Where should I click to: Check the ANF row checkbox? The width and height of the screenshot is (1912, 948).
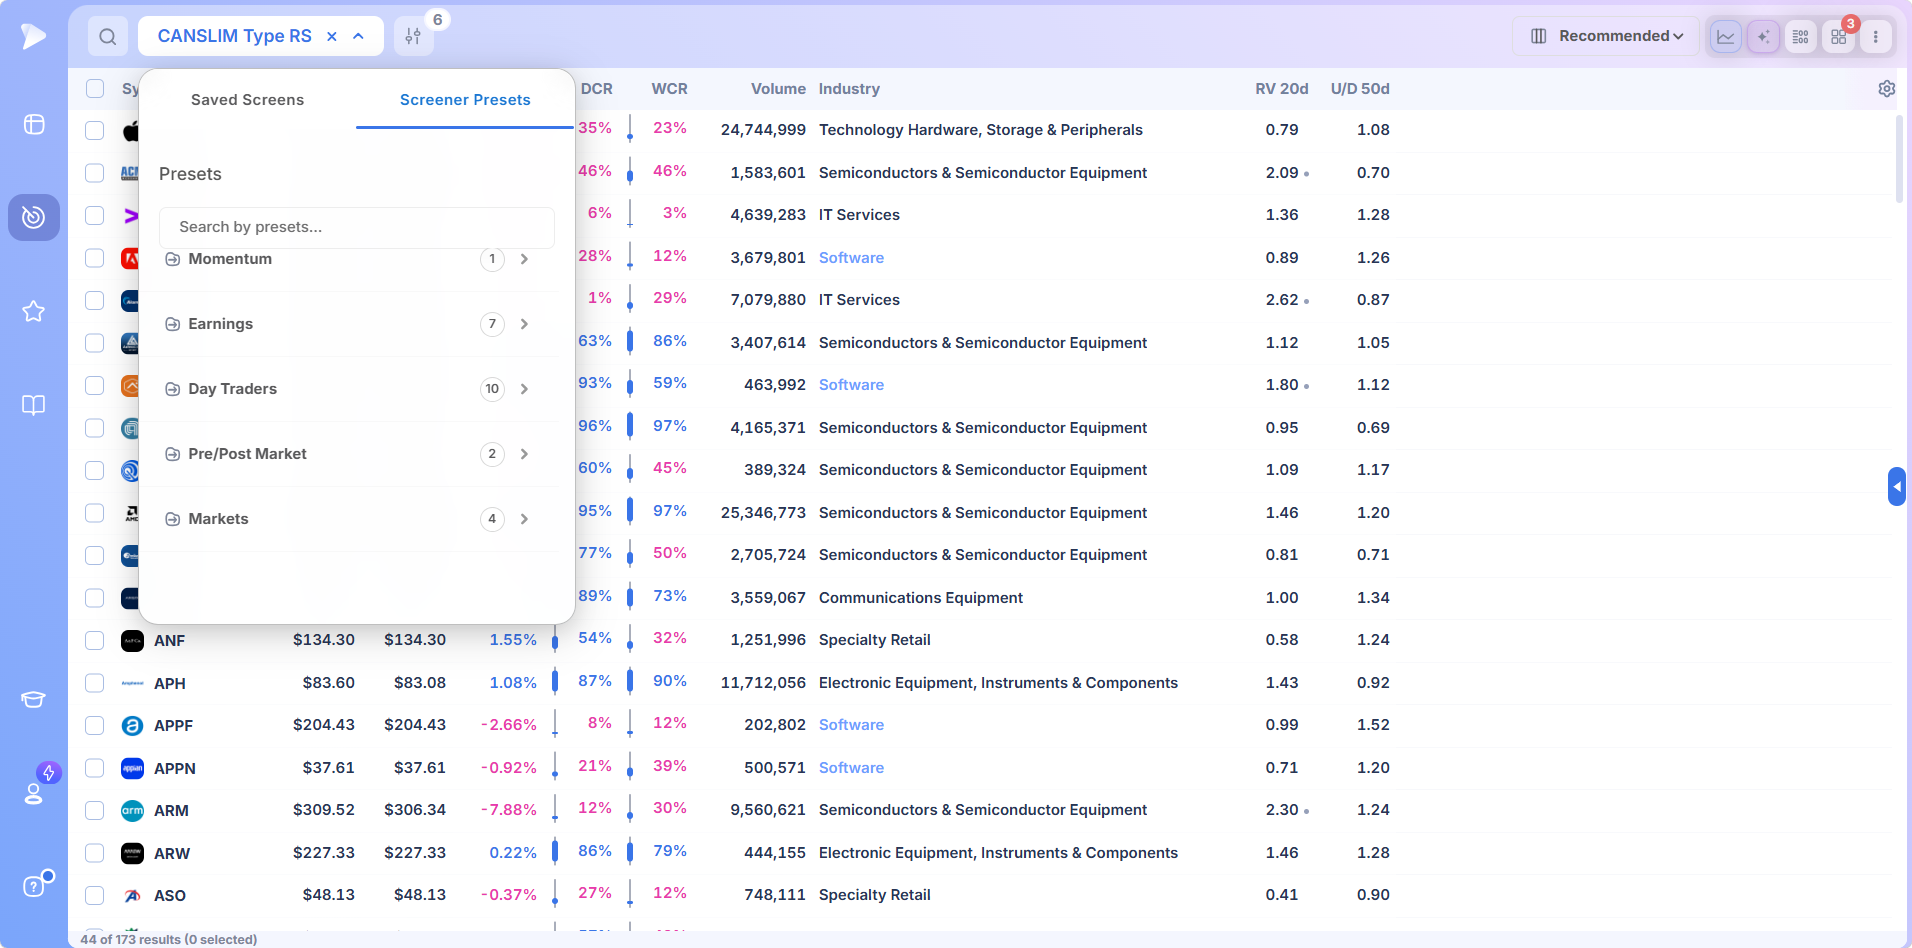95,640
